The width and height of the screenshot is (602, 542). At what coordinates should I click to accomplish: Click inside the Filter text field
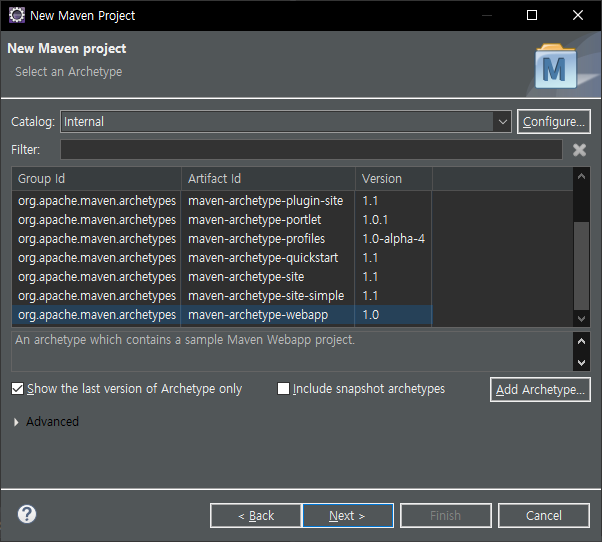[311, 150]
